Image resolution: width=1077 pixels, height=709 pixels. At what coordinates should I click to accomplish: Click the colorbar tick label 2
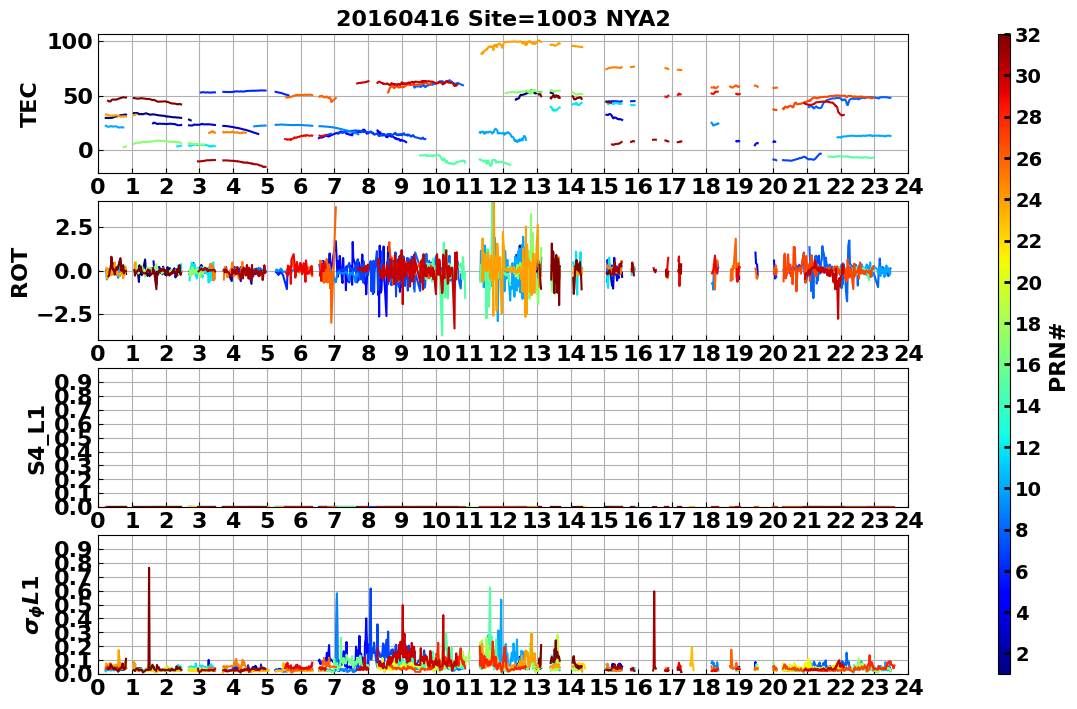(1022, 653)
